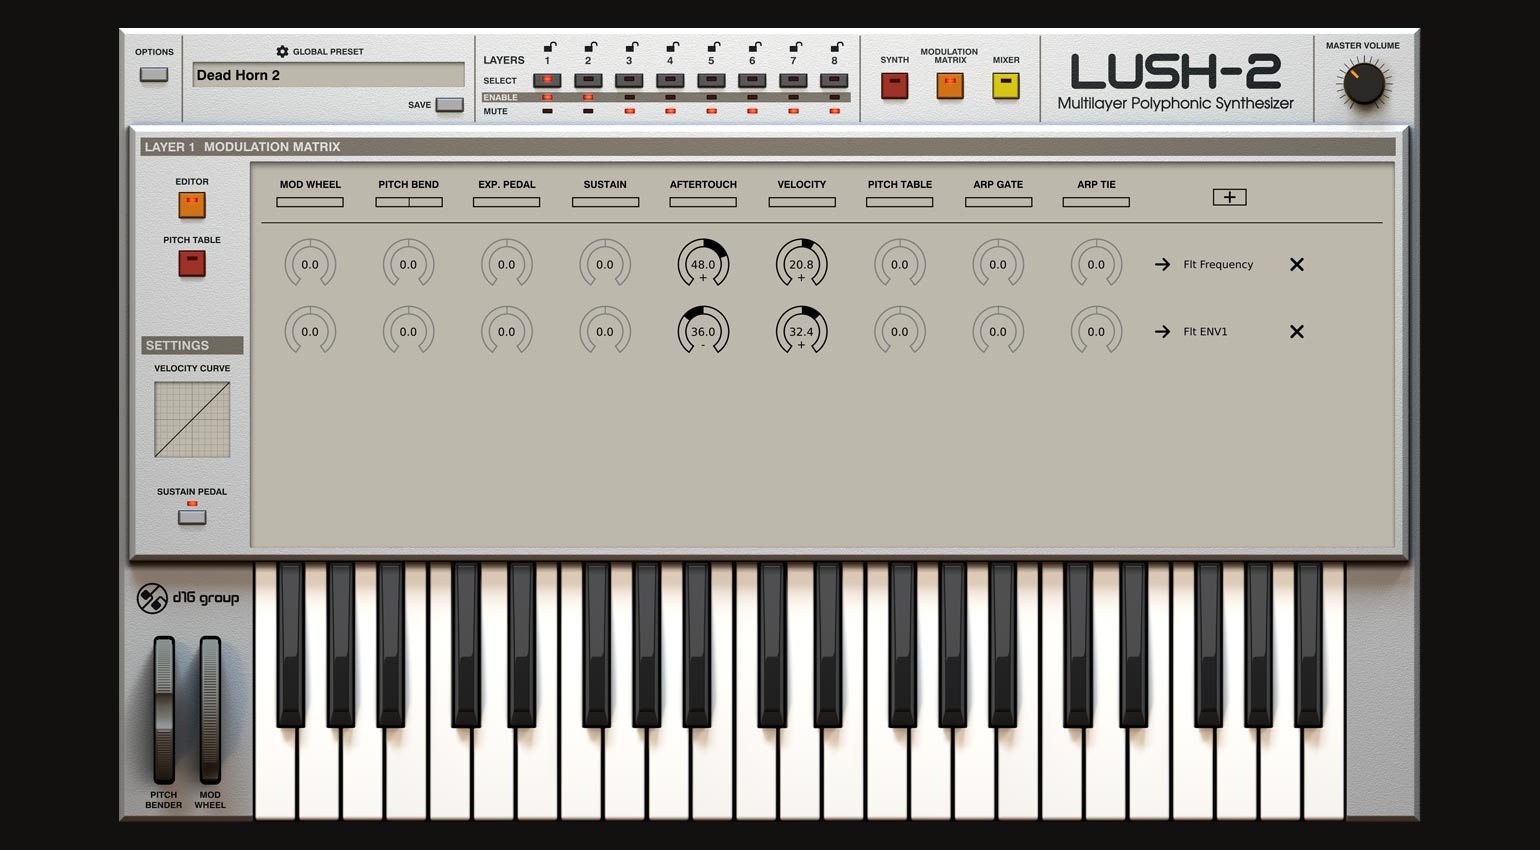Screen dimensions: 1540x850
Task: Toggle mute LED for layer 3
Action: point(629,111)
